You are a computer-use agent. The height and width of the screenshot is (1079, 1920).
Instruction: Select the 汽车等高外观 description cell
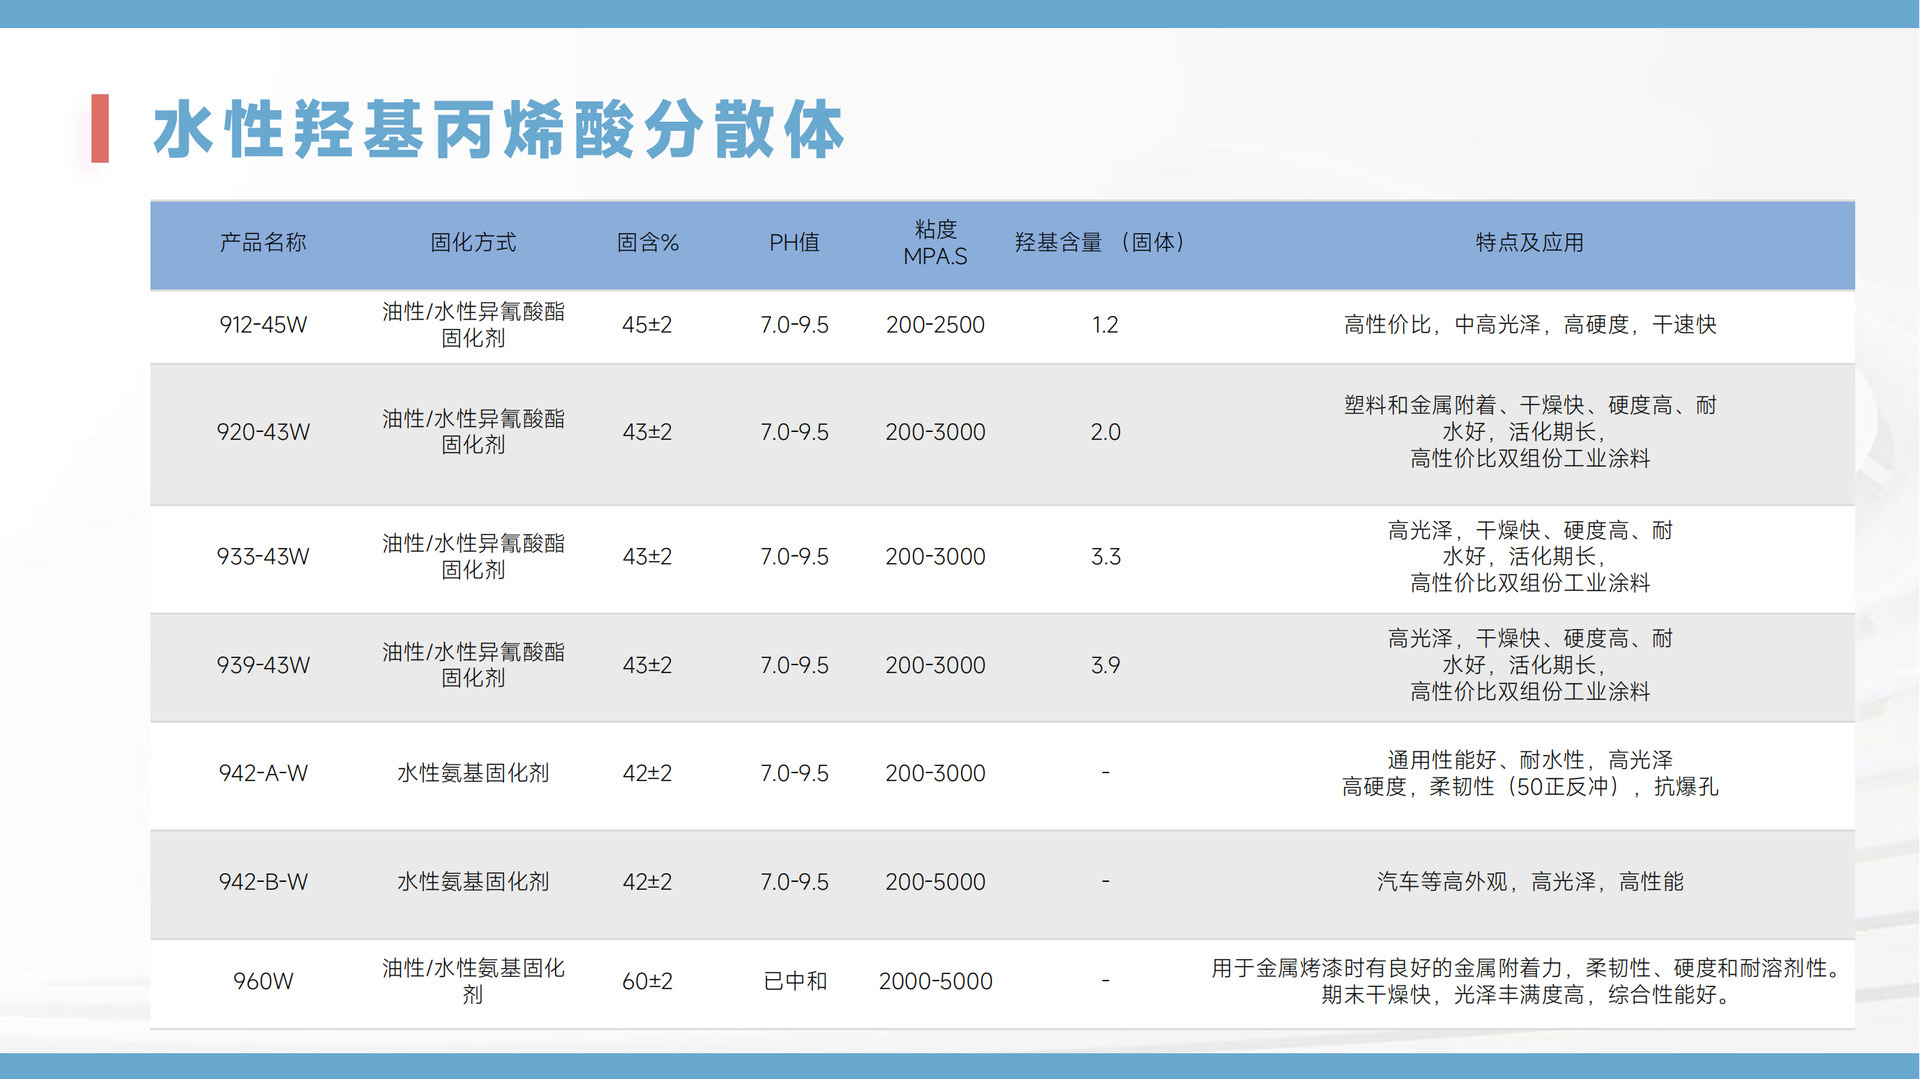pos(1529,882)
